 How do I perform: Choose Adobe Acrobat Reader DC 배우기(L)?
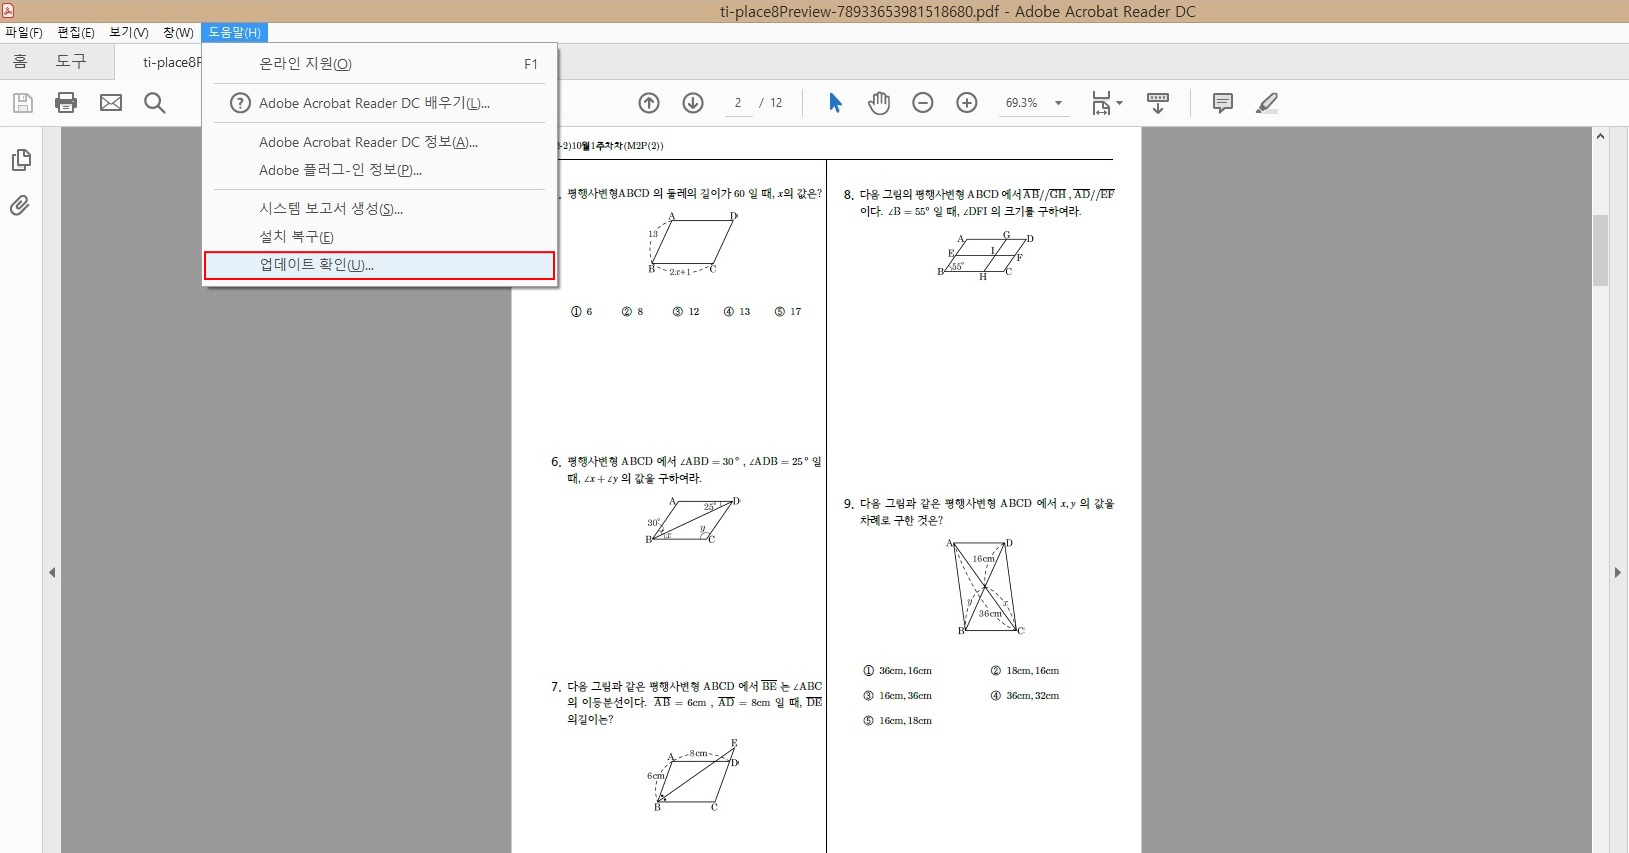379,103
